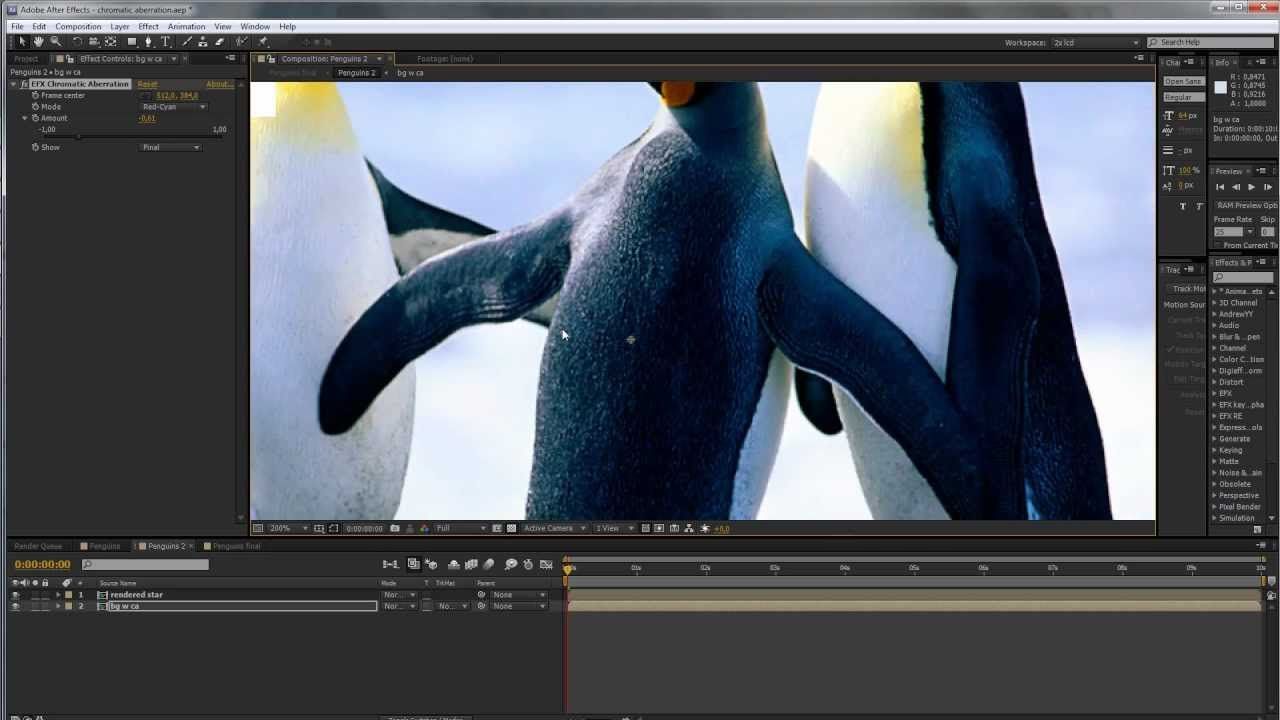Open the Graph Editor button
This screenshot has width=1280, height=720.
tap(546, 565)
